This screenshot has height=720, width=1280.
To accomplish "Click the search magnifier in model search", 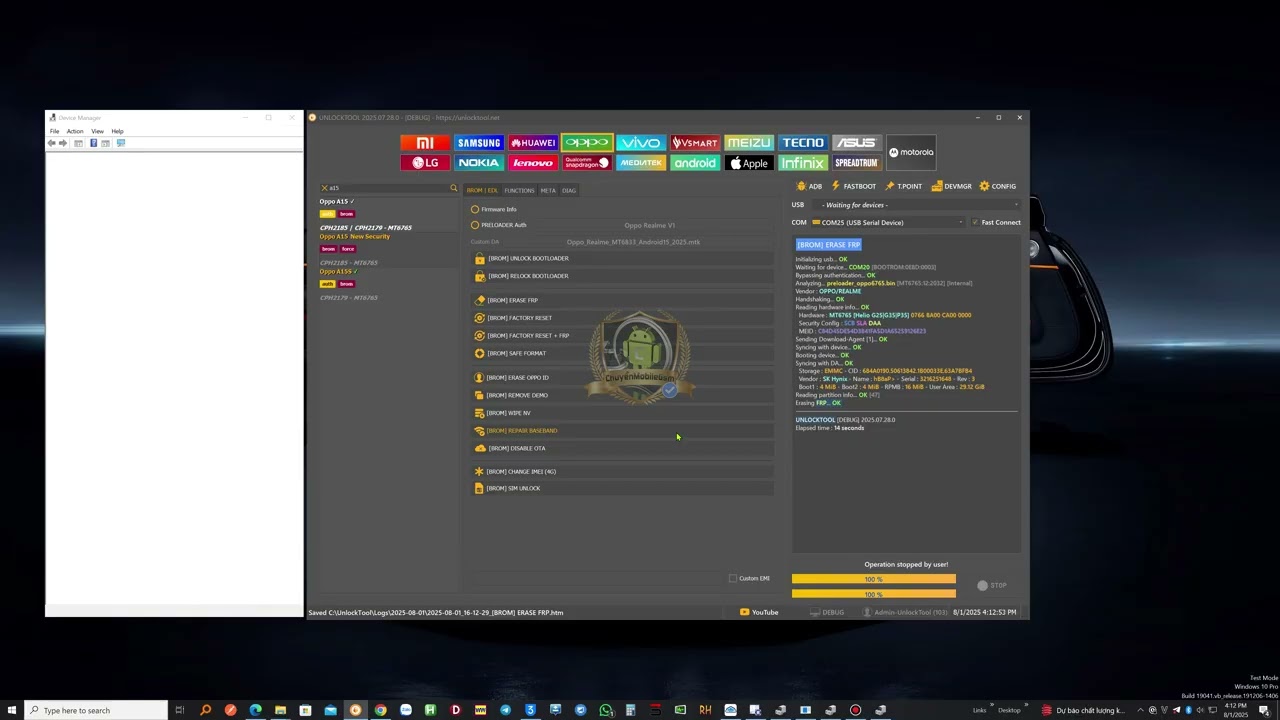I will (x=453, y=188).
